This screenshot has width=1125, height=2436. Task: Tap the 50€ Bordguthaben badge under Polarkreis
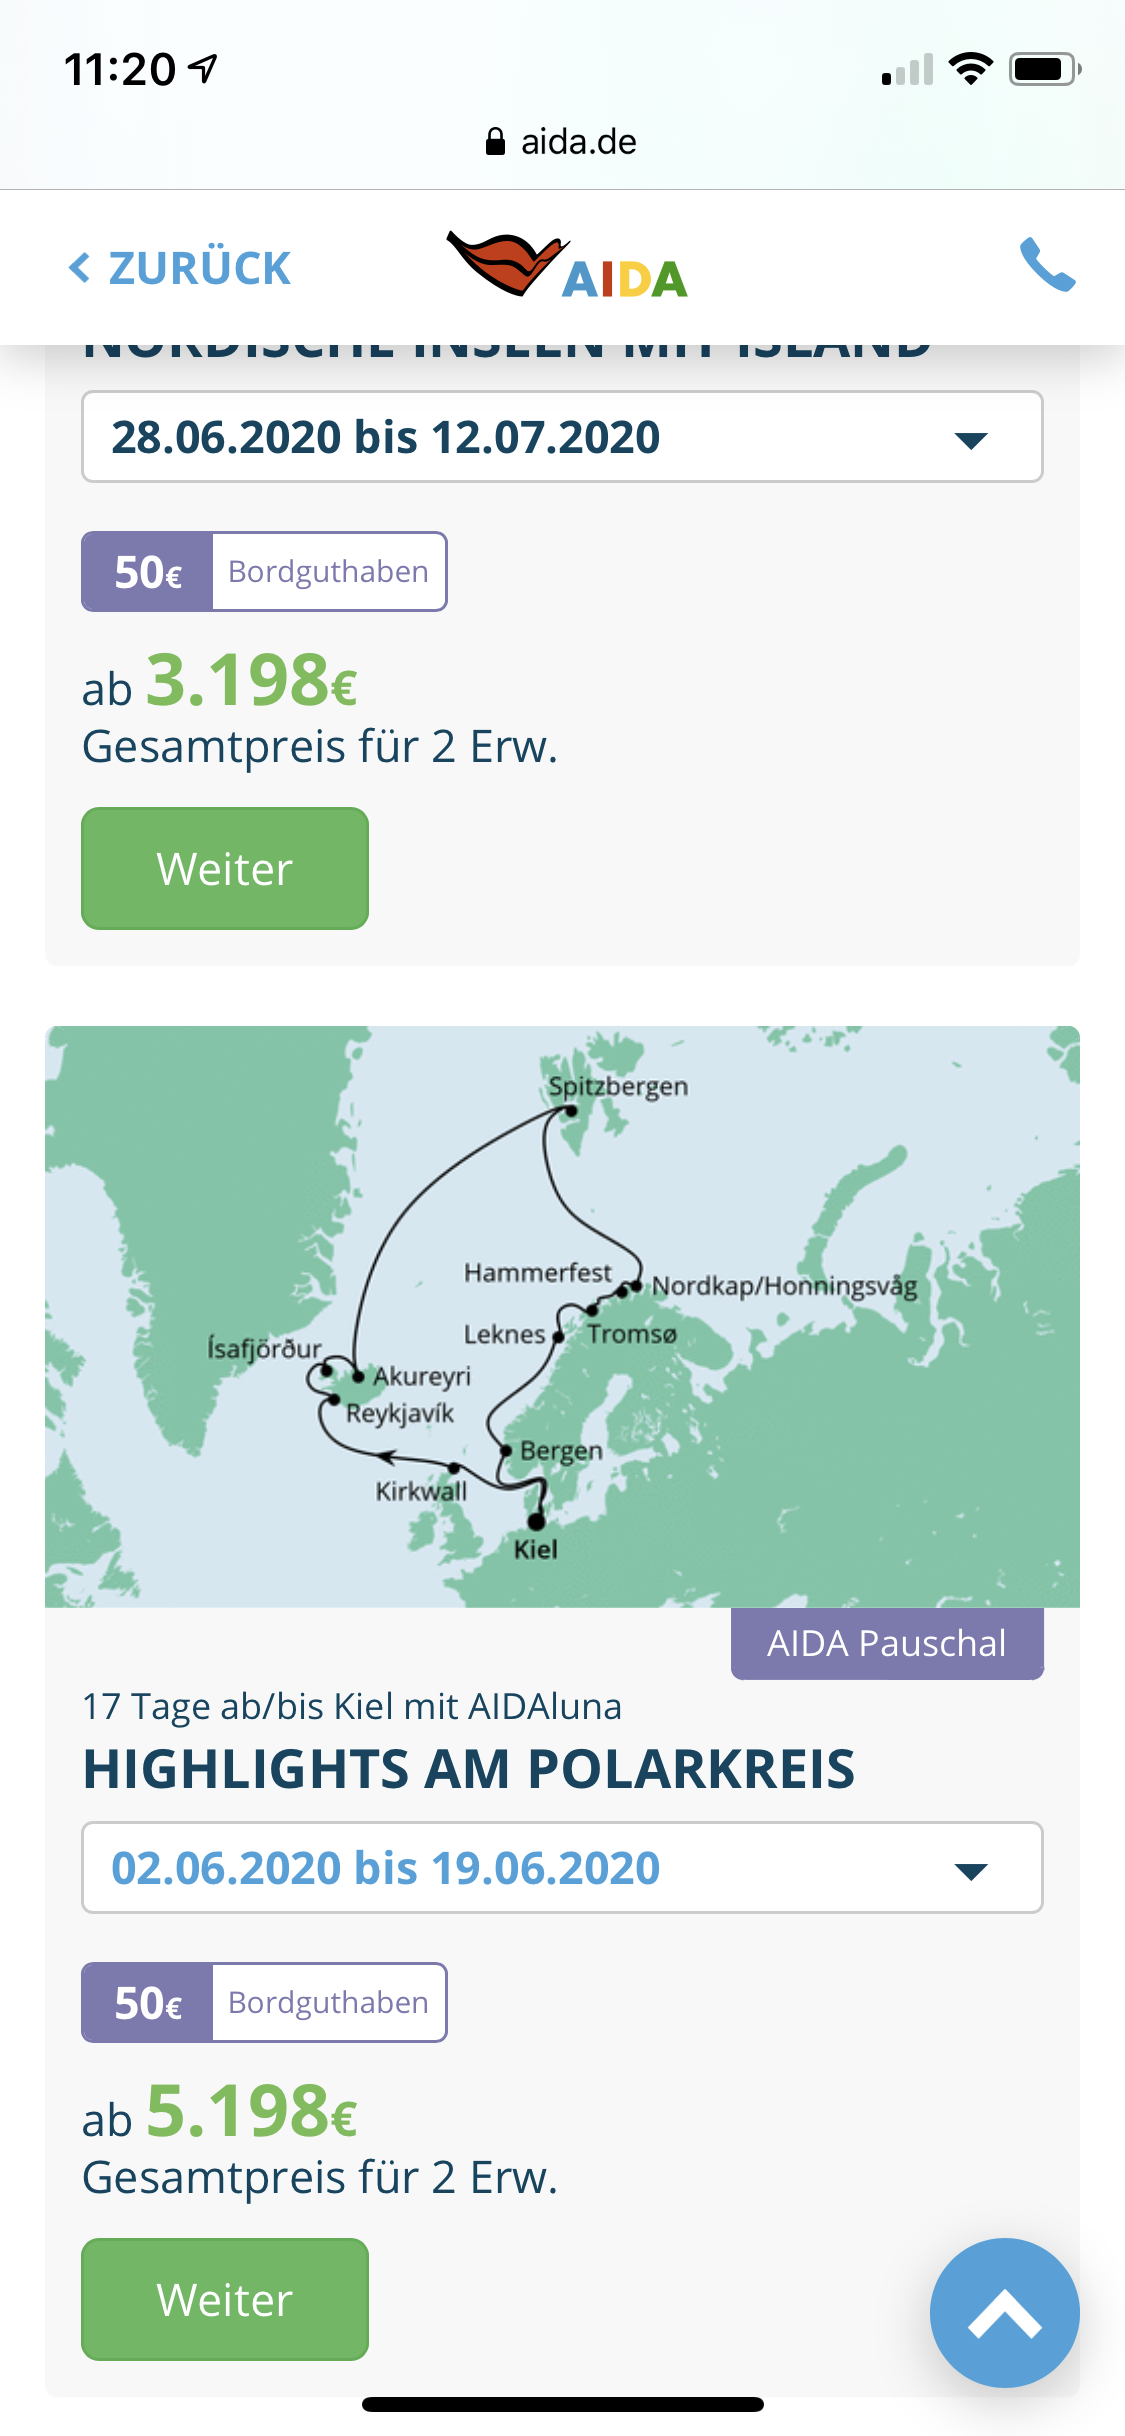click(264, 2002)
